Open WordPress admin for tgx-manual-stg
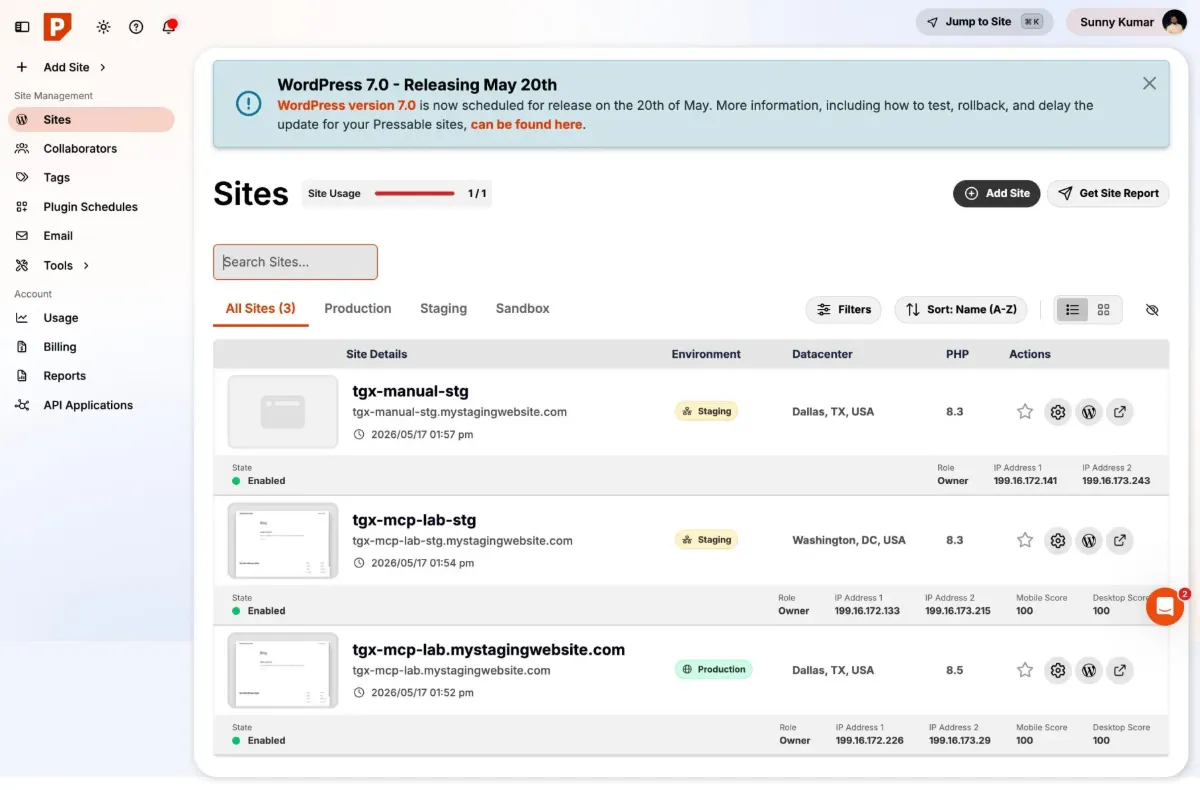This screenshot has width=1200, height=790. pos(1089,411)
